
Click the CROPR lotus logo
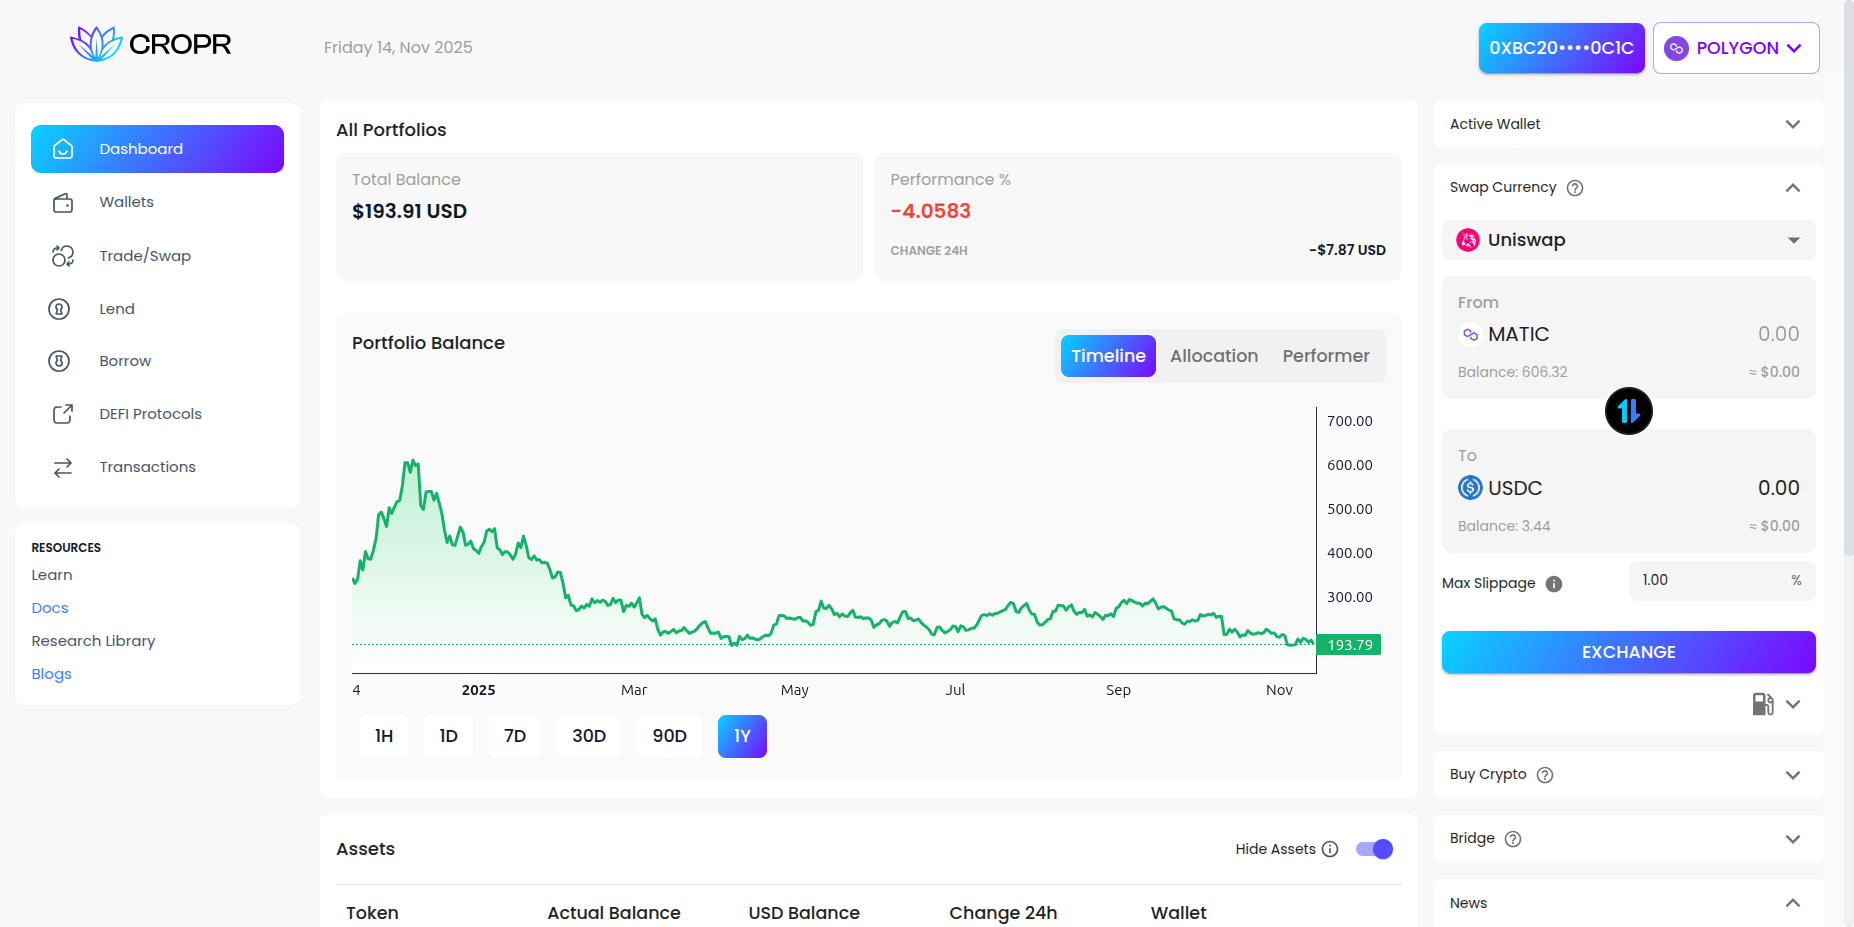click(96, 44)
